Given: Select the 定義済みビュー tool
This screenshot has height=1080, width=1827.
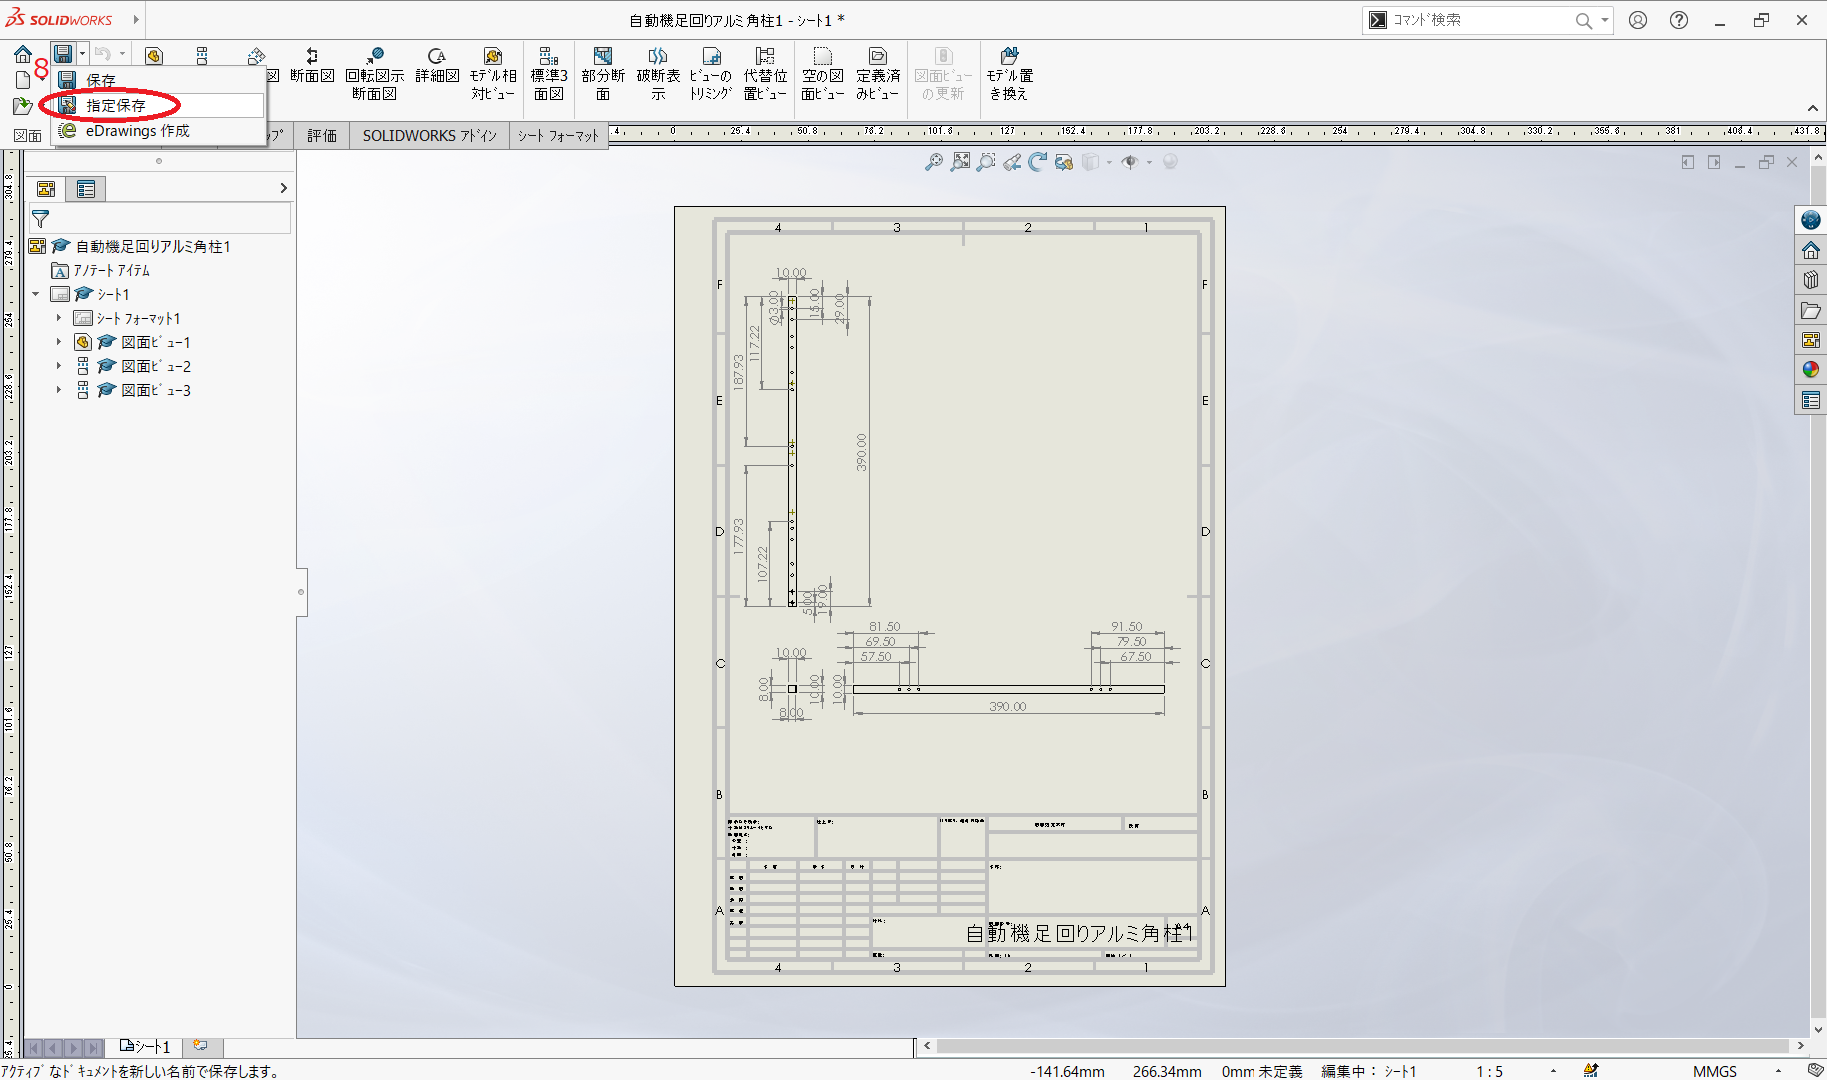Looking at the screenshot, I should point(878,74).
